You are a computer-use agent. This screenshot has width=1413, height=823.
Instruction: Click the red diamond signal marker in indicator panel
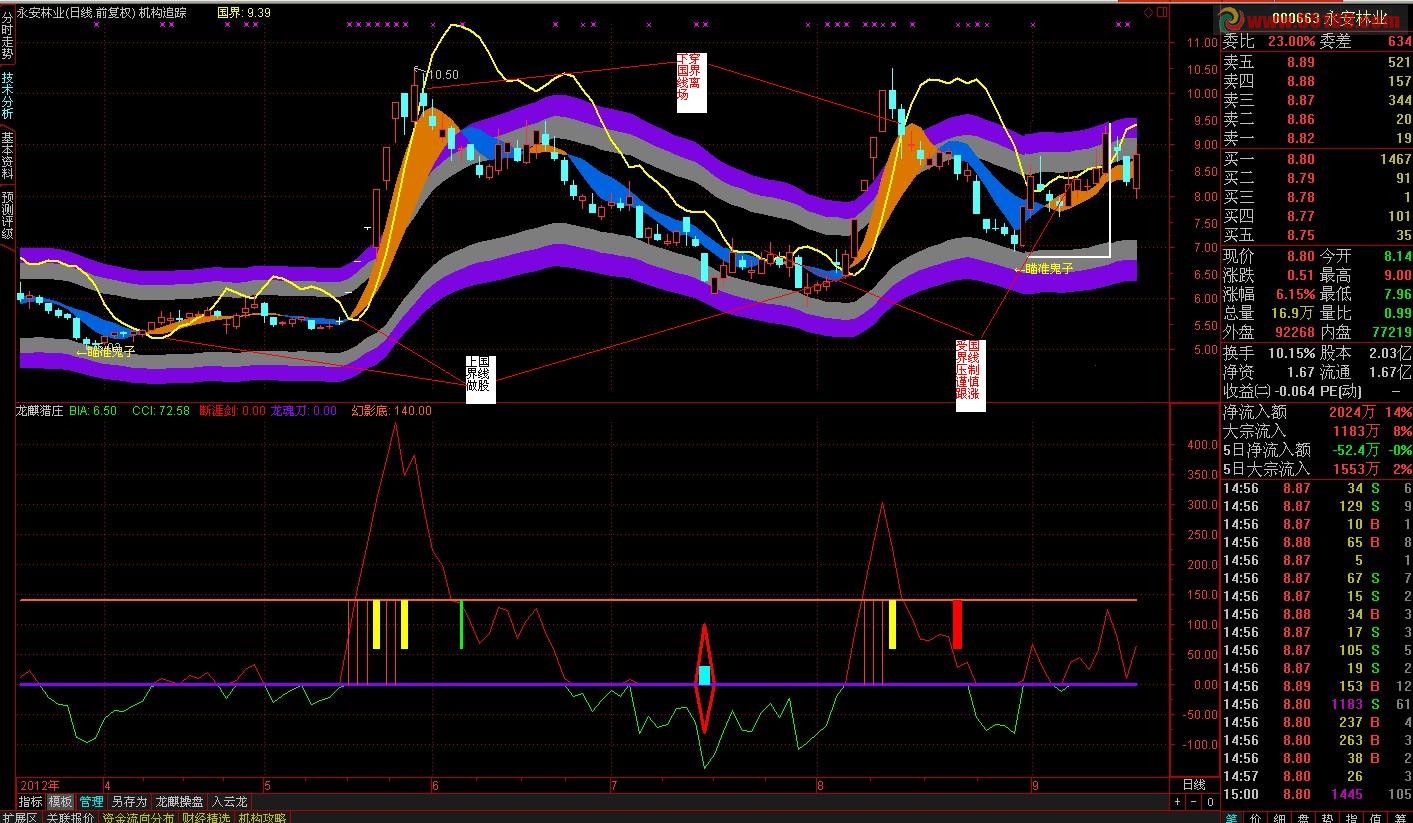(x=704, y=677)
